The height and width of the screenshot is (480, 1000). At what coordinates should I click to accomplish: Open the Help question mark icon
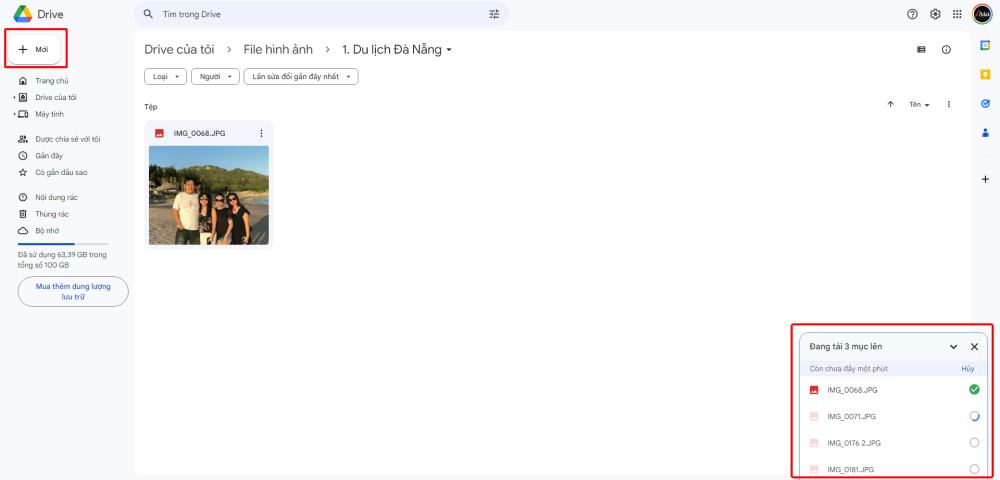point(912,14)
